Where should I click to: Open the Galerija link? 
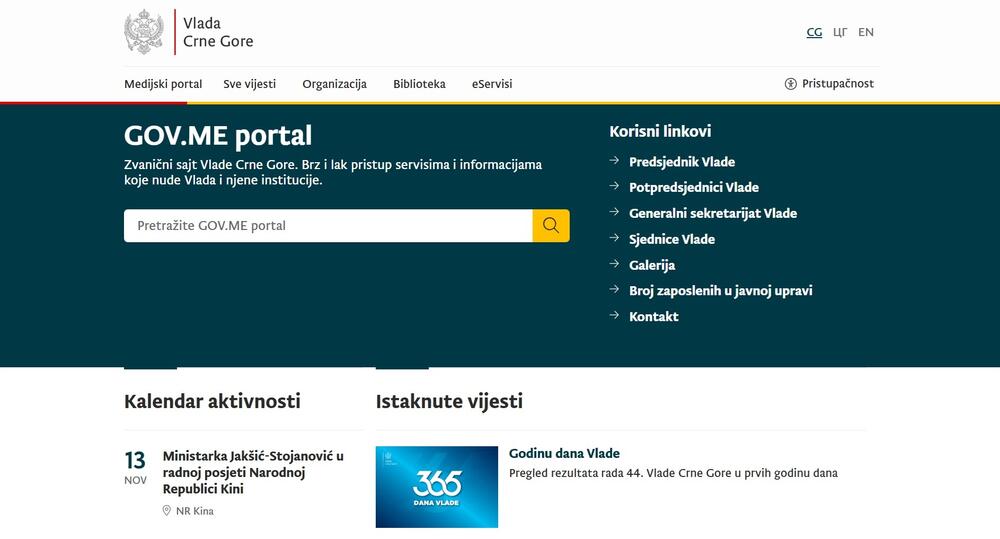[x=652, y=265]
